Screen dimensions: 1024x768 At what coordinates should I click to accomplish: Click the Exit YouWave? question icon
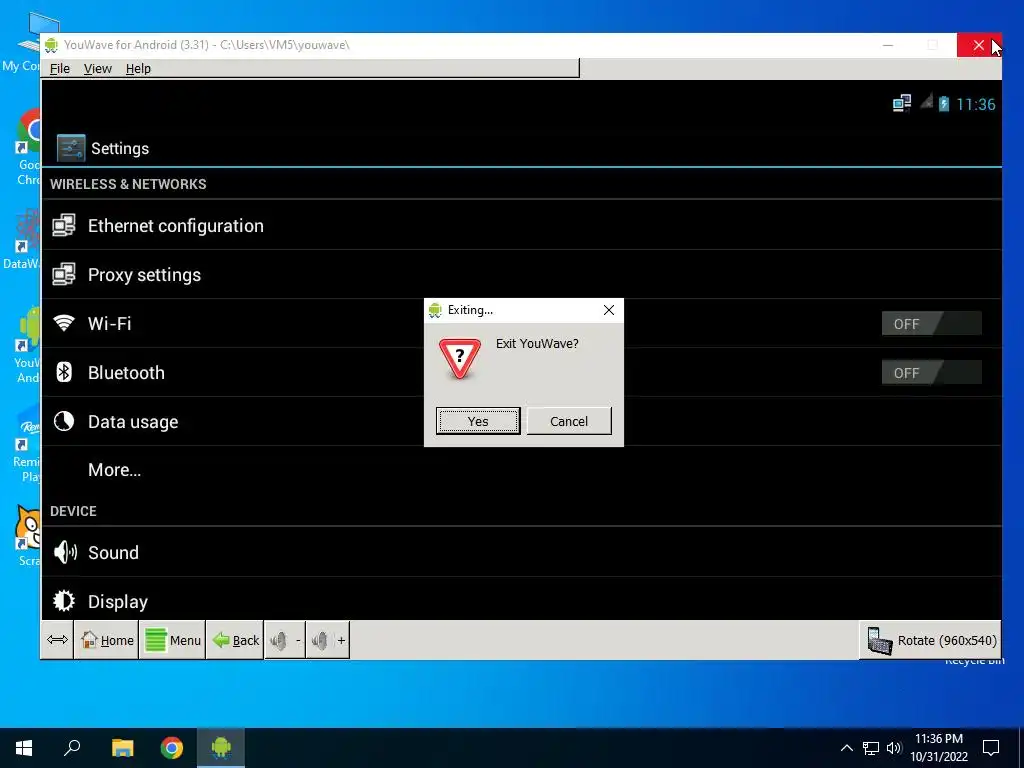pyautogui.click(x=460, y=359)
